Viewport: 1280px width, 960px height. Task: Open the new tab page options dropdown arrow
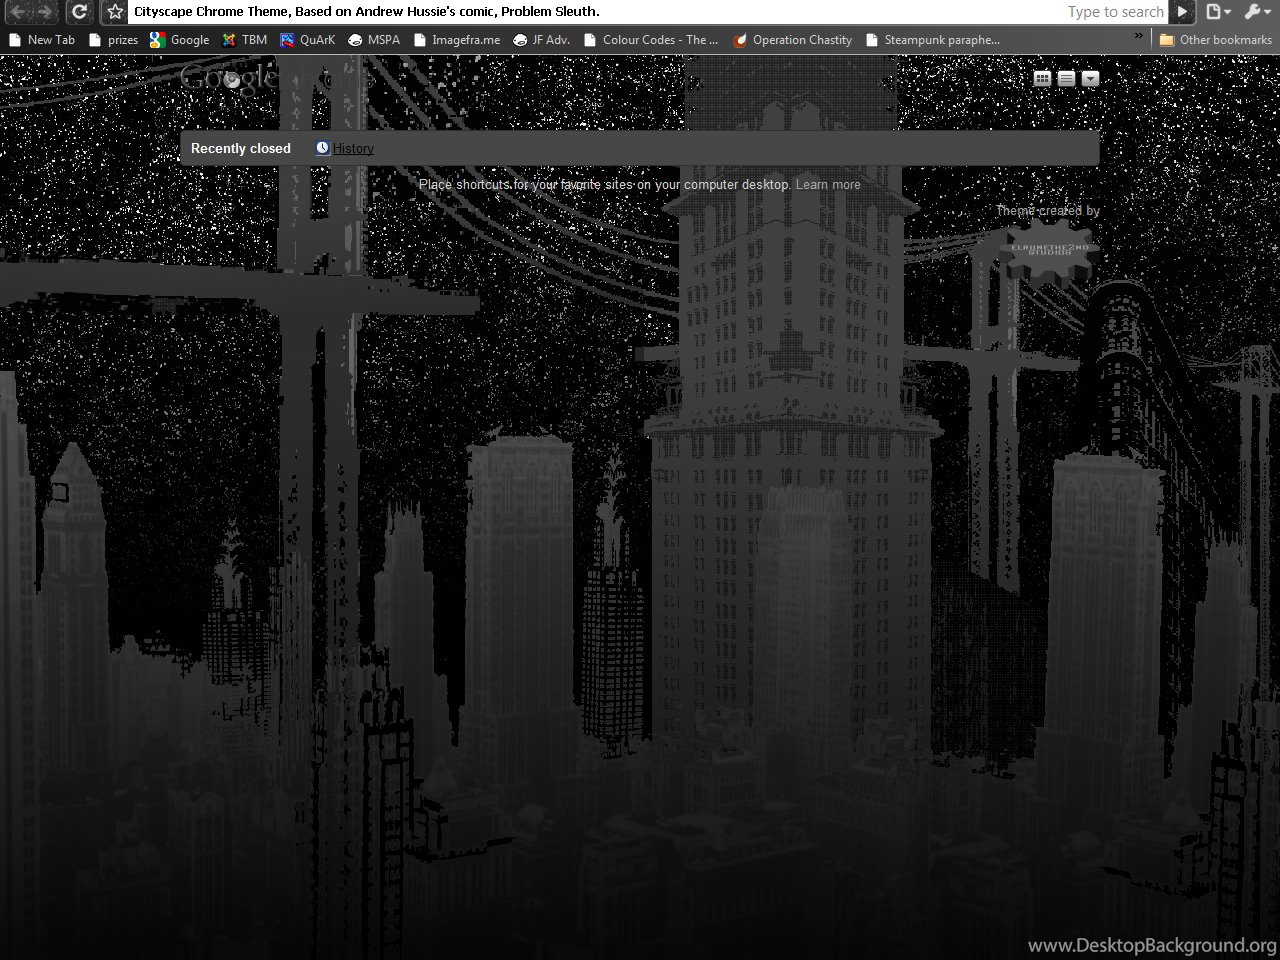(x=1090, y=78)
